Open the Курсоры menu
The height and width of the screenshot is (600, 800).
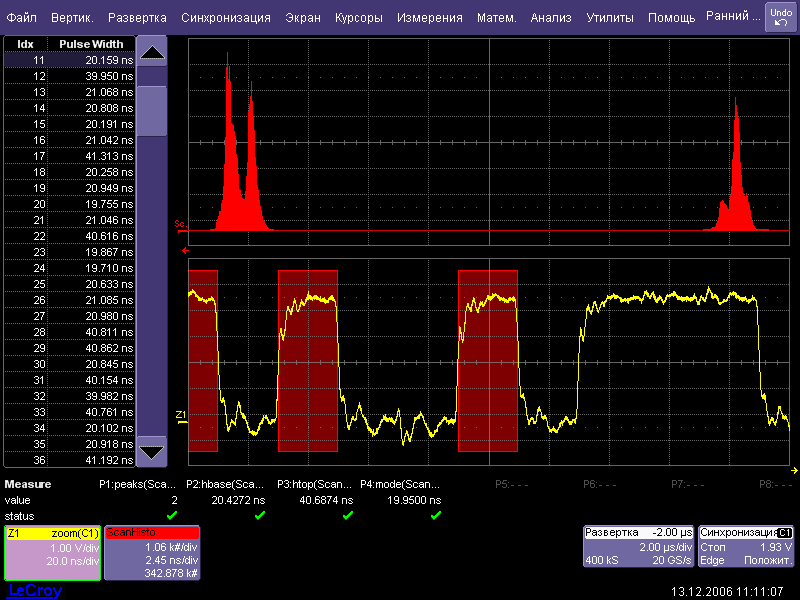click(x=359, y=18)
